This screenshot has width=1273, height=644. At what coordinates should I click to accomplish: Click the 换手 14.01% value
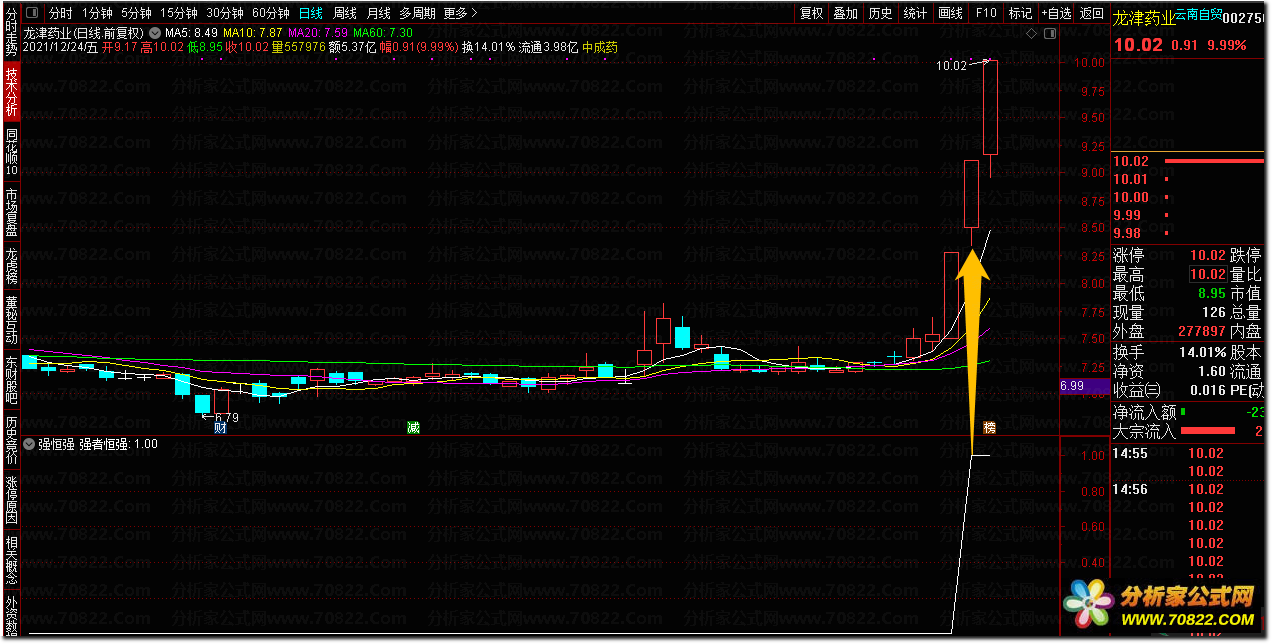pyautogui.click(x=1201, y=352)
